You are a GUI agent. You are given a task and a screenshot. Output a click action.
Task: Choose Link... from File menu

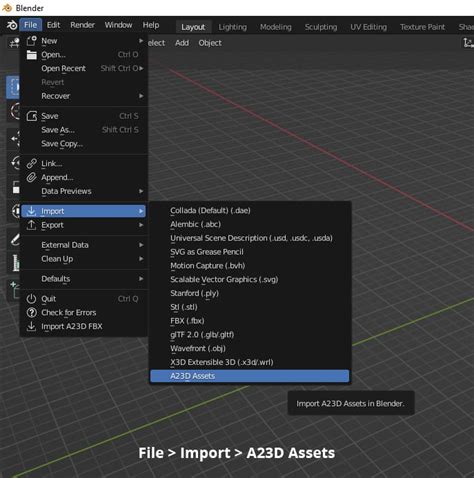pos(84,164)
